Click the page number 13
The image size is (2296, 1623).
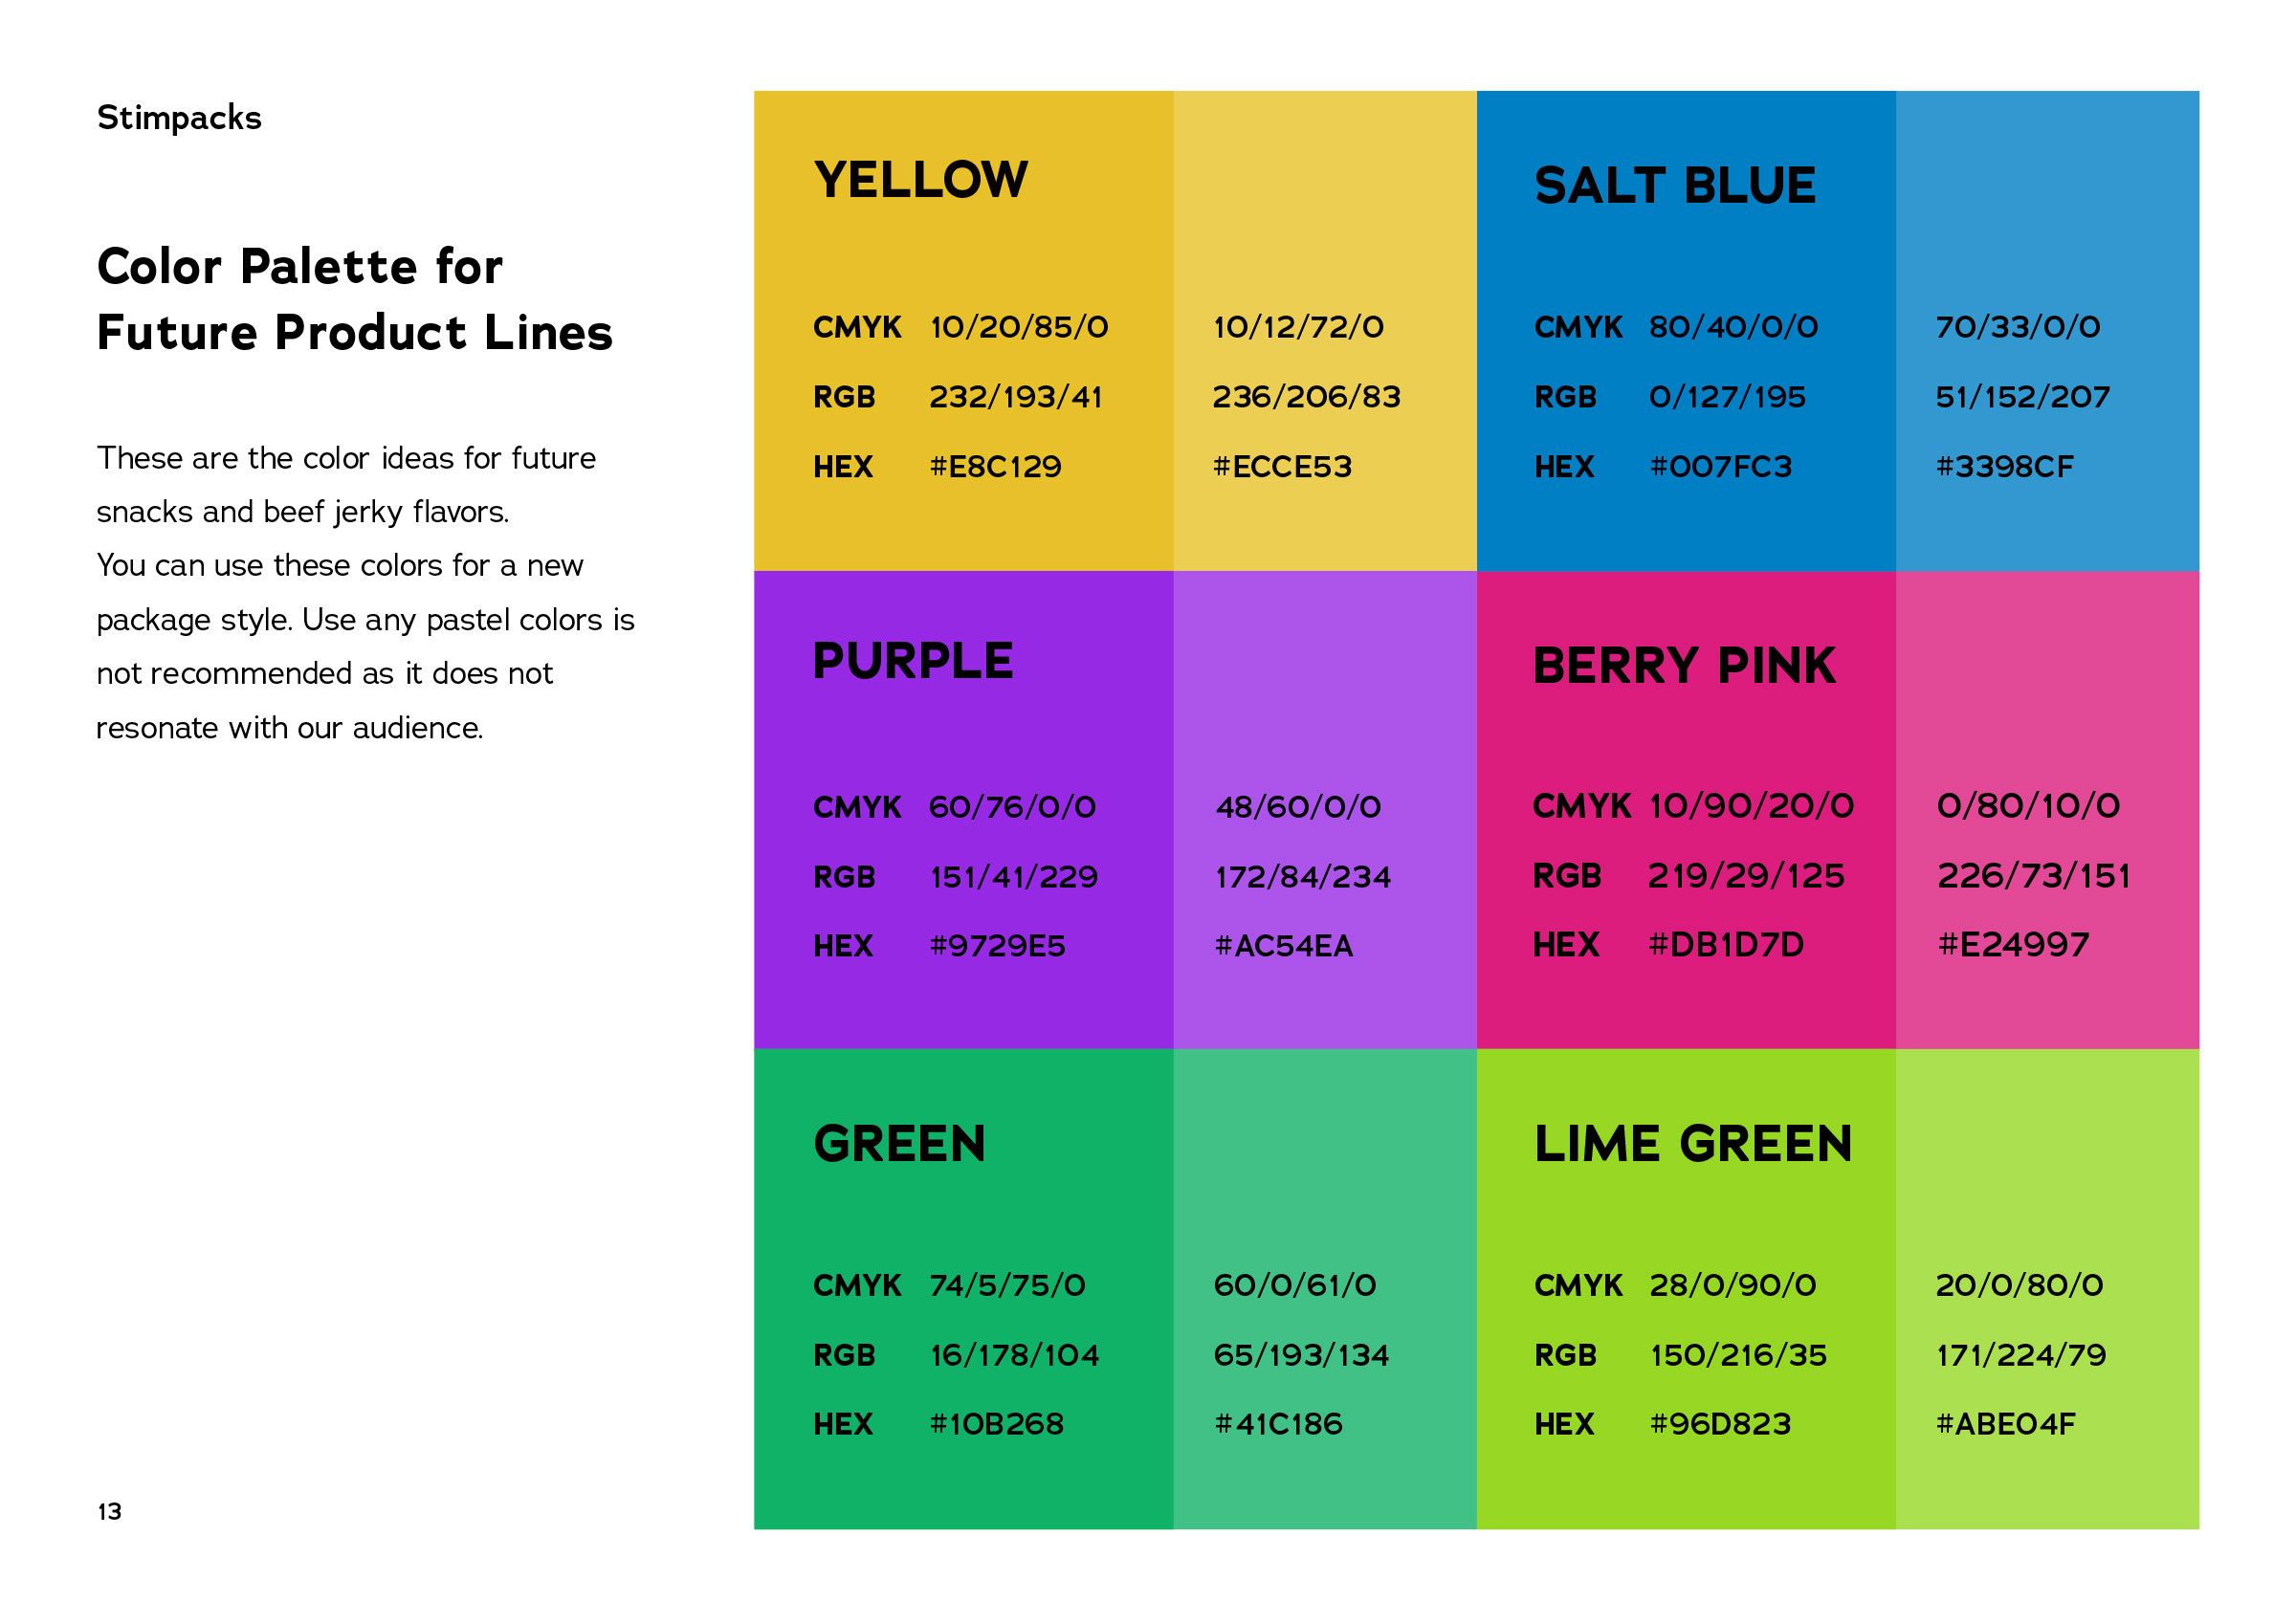click(109, 1511)
